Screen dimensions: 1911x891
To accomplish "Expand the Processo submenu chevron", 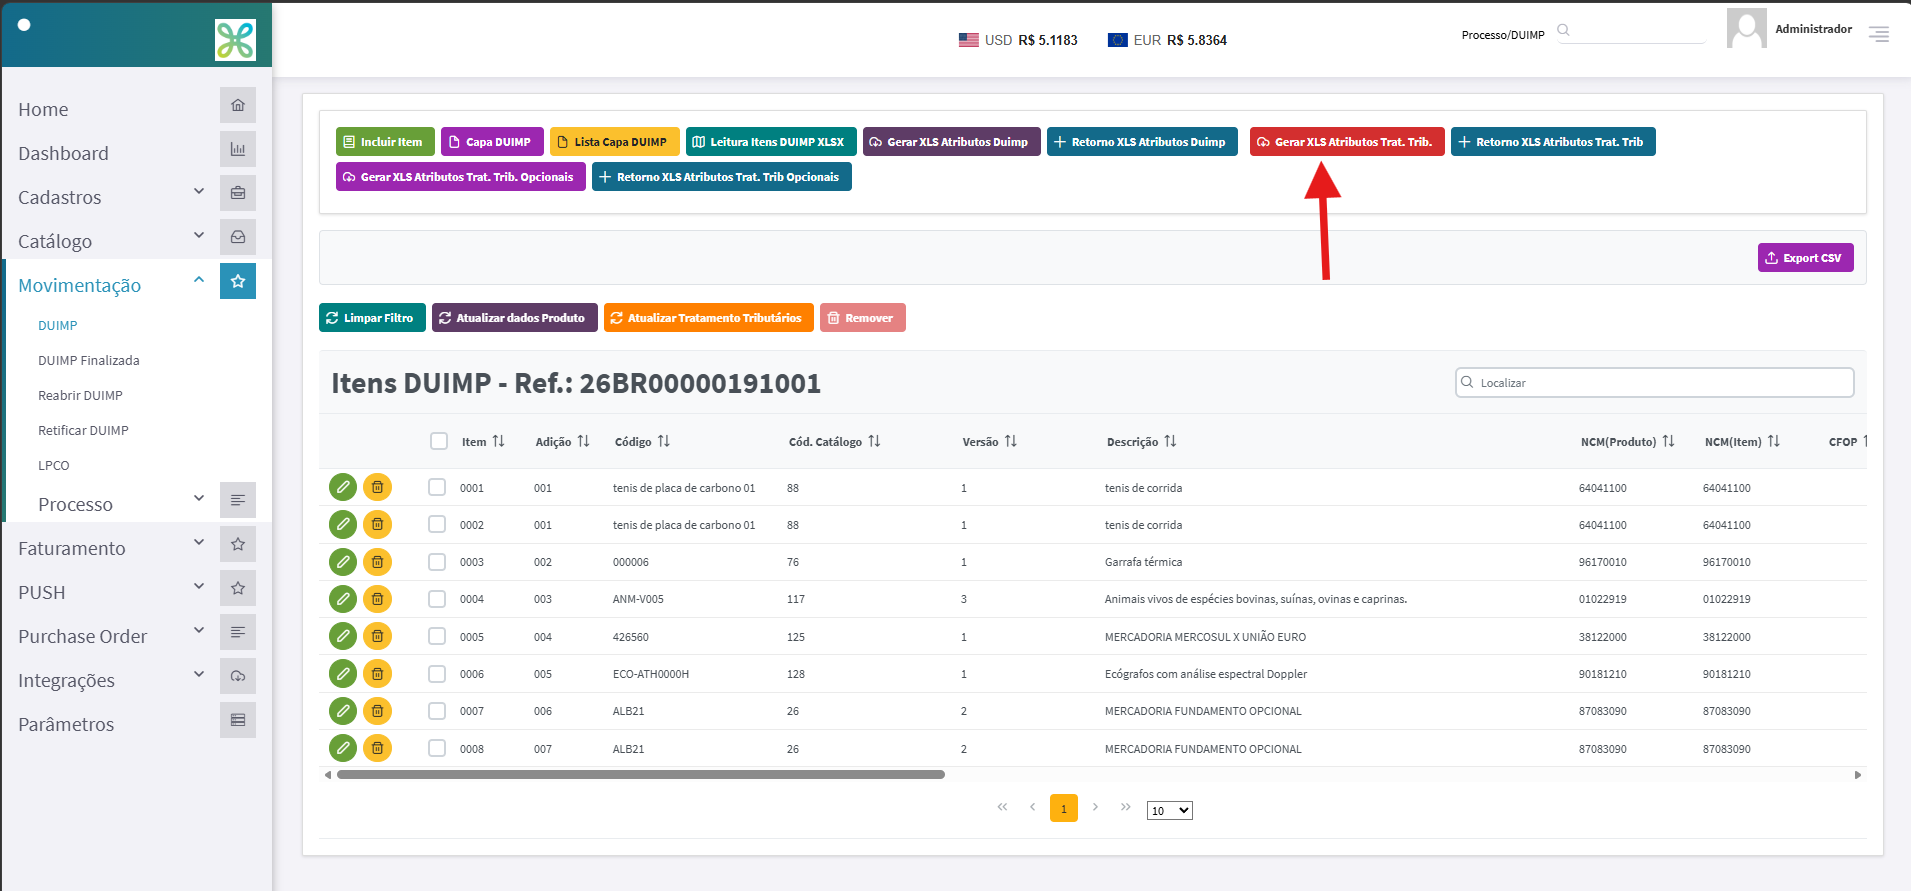I will point(199,498).
